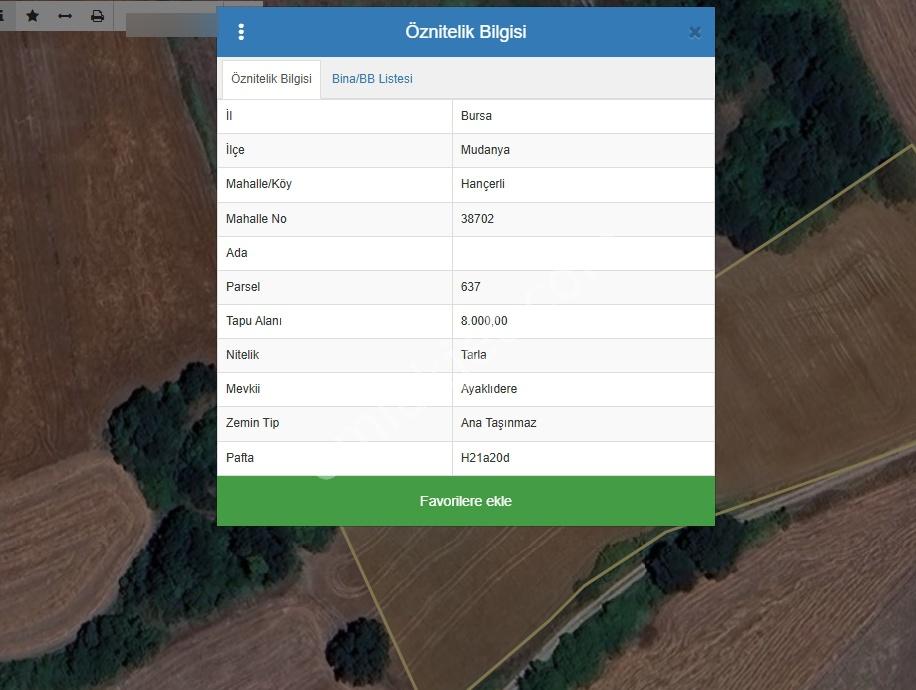Select the Öznitelik Bilgisi tab
916x690 pixels.
271,79
